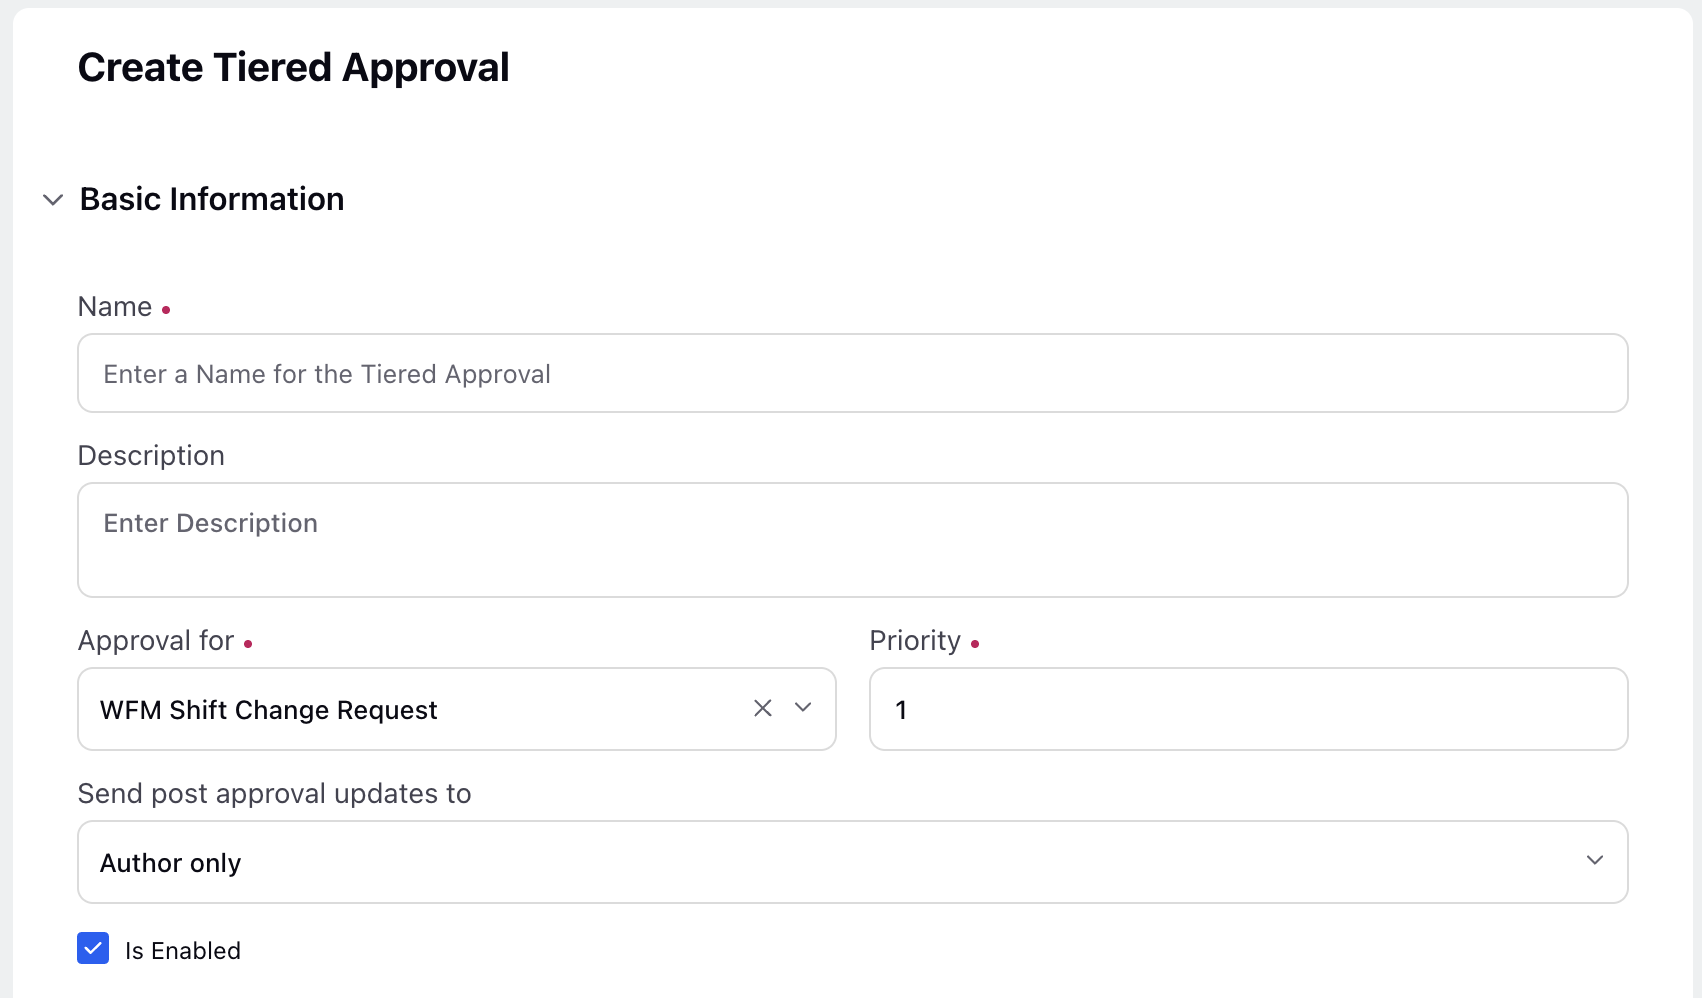Click the required marker beside Name

[166, 310]
